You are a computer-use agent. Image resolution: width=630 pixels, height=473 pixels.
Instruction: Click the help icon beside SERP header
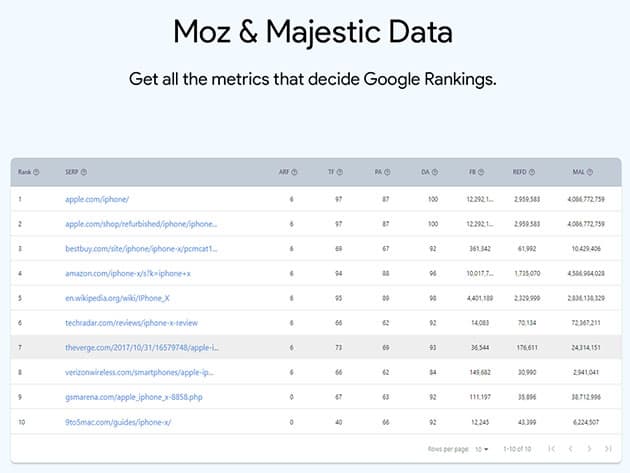[84, 172]
